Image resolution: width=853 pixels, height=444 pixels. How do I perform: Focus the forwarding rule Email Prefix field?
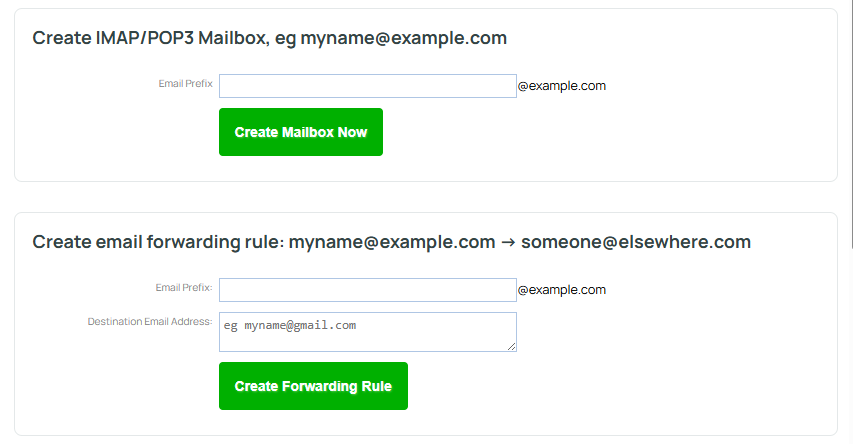[367, 290]
